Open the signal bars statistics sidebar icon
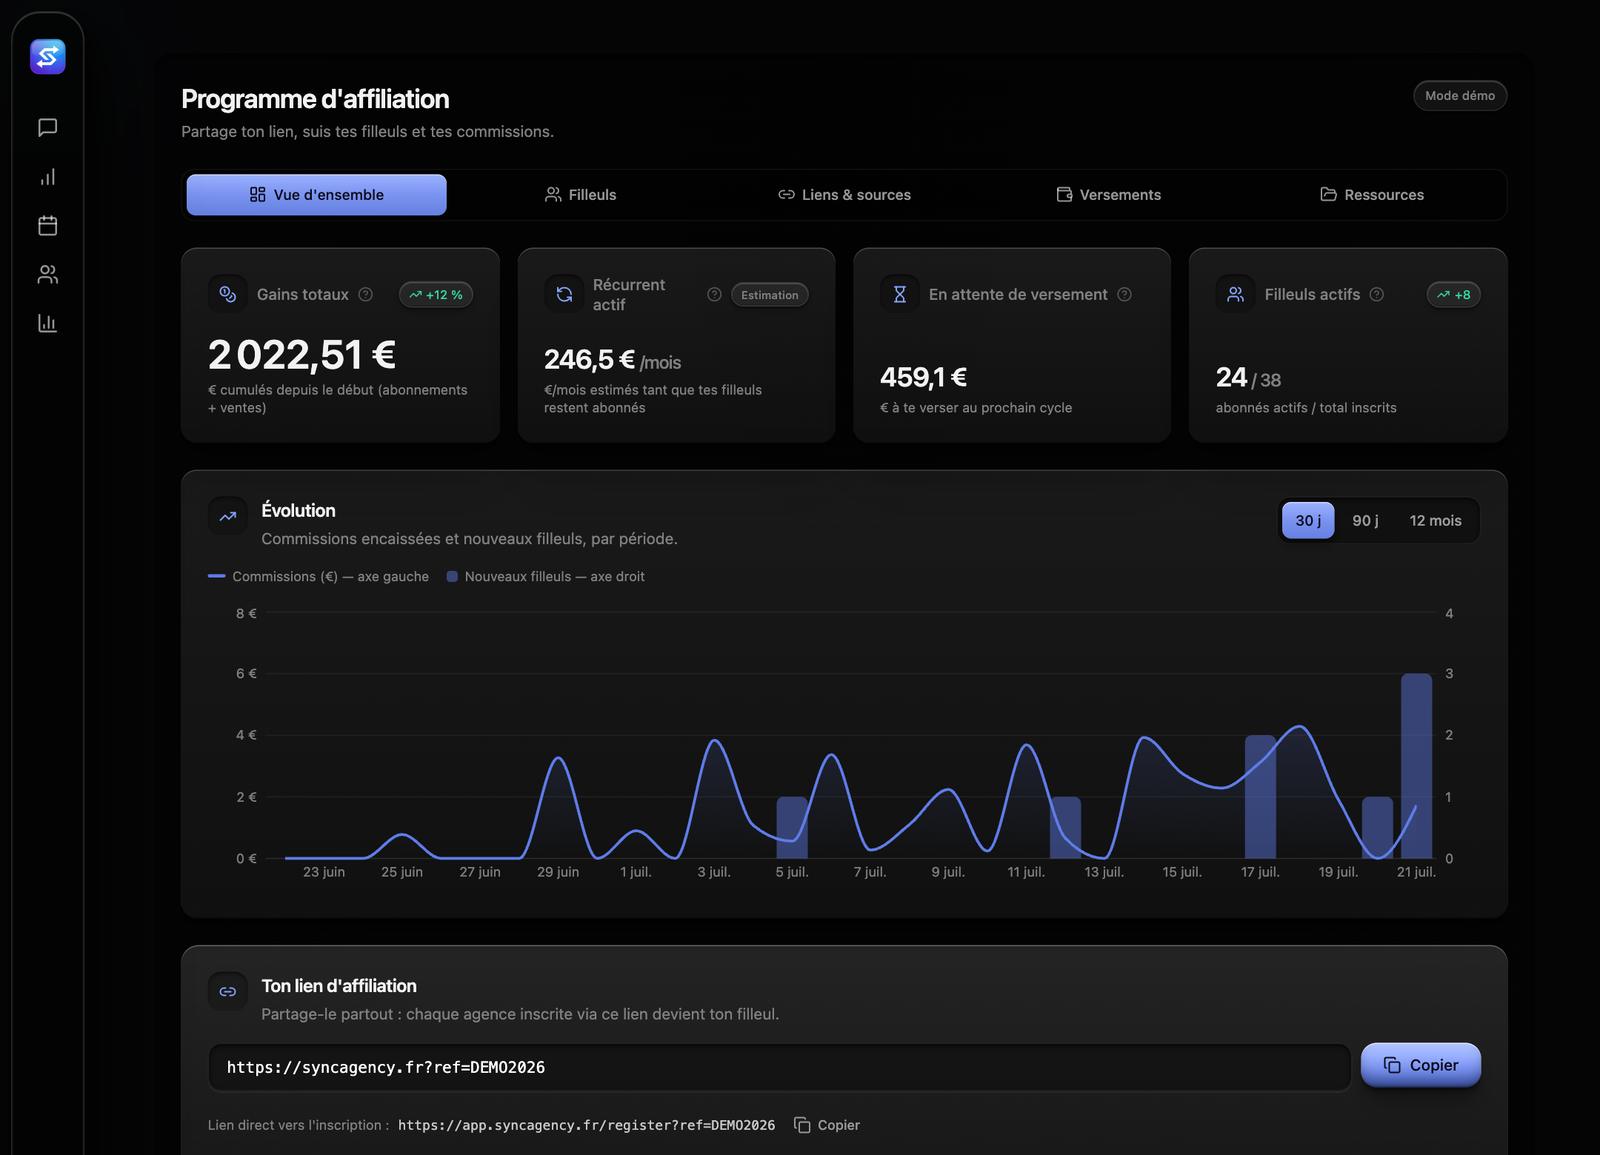Image resolution: width=1600 pixels, height=1155 pixels. click(48, 177)
